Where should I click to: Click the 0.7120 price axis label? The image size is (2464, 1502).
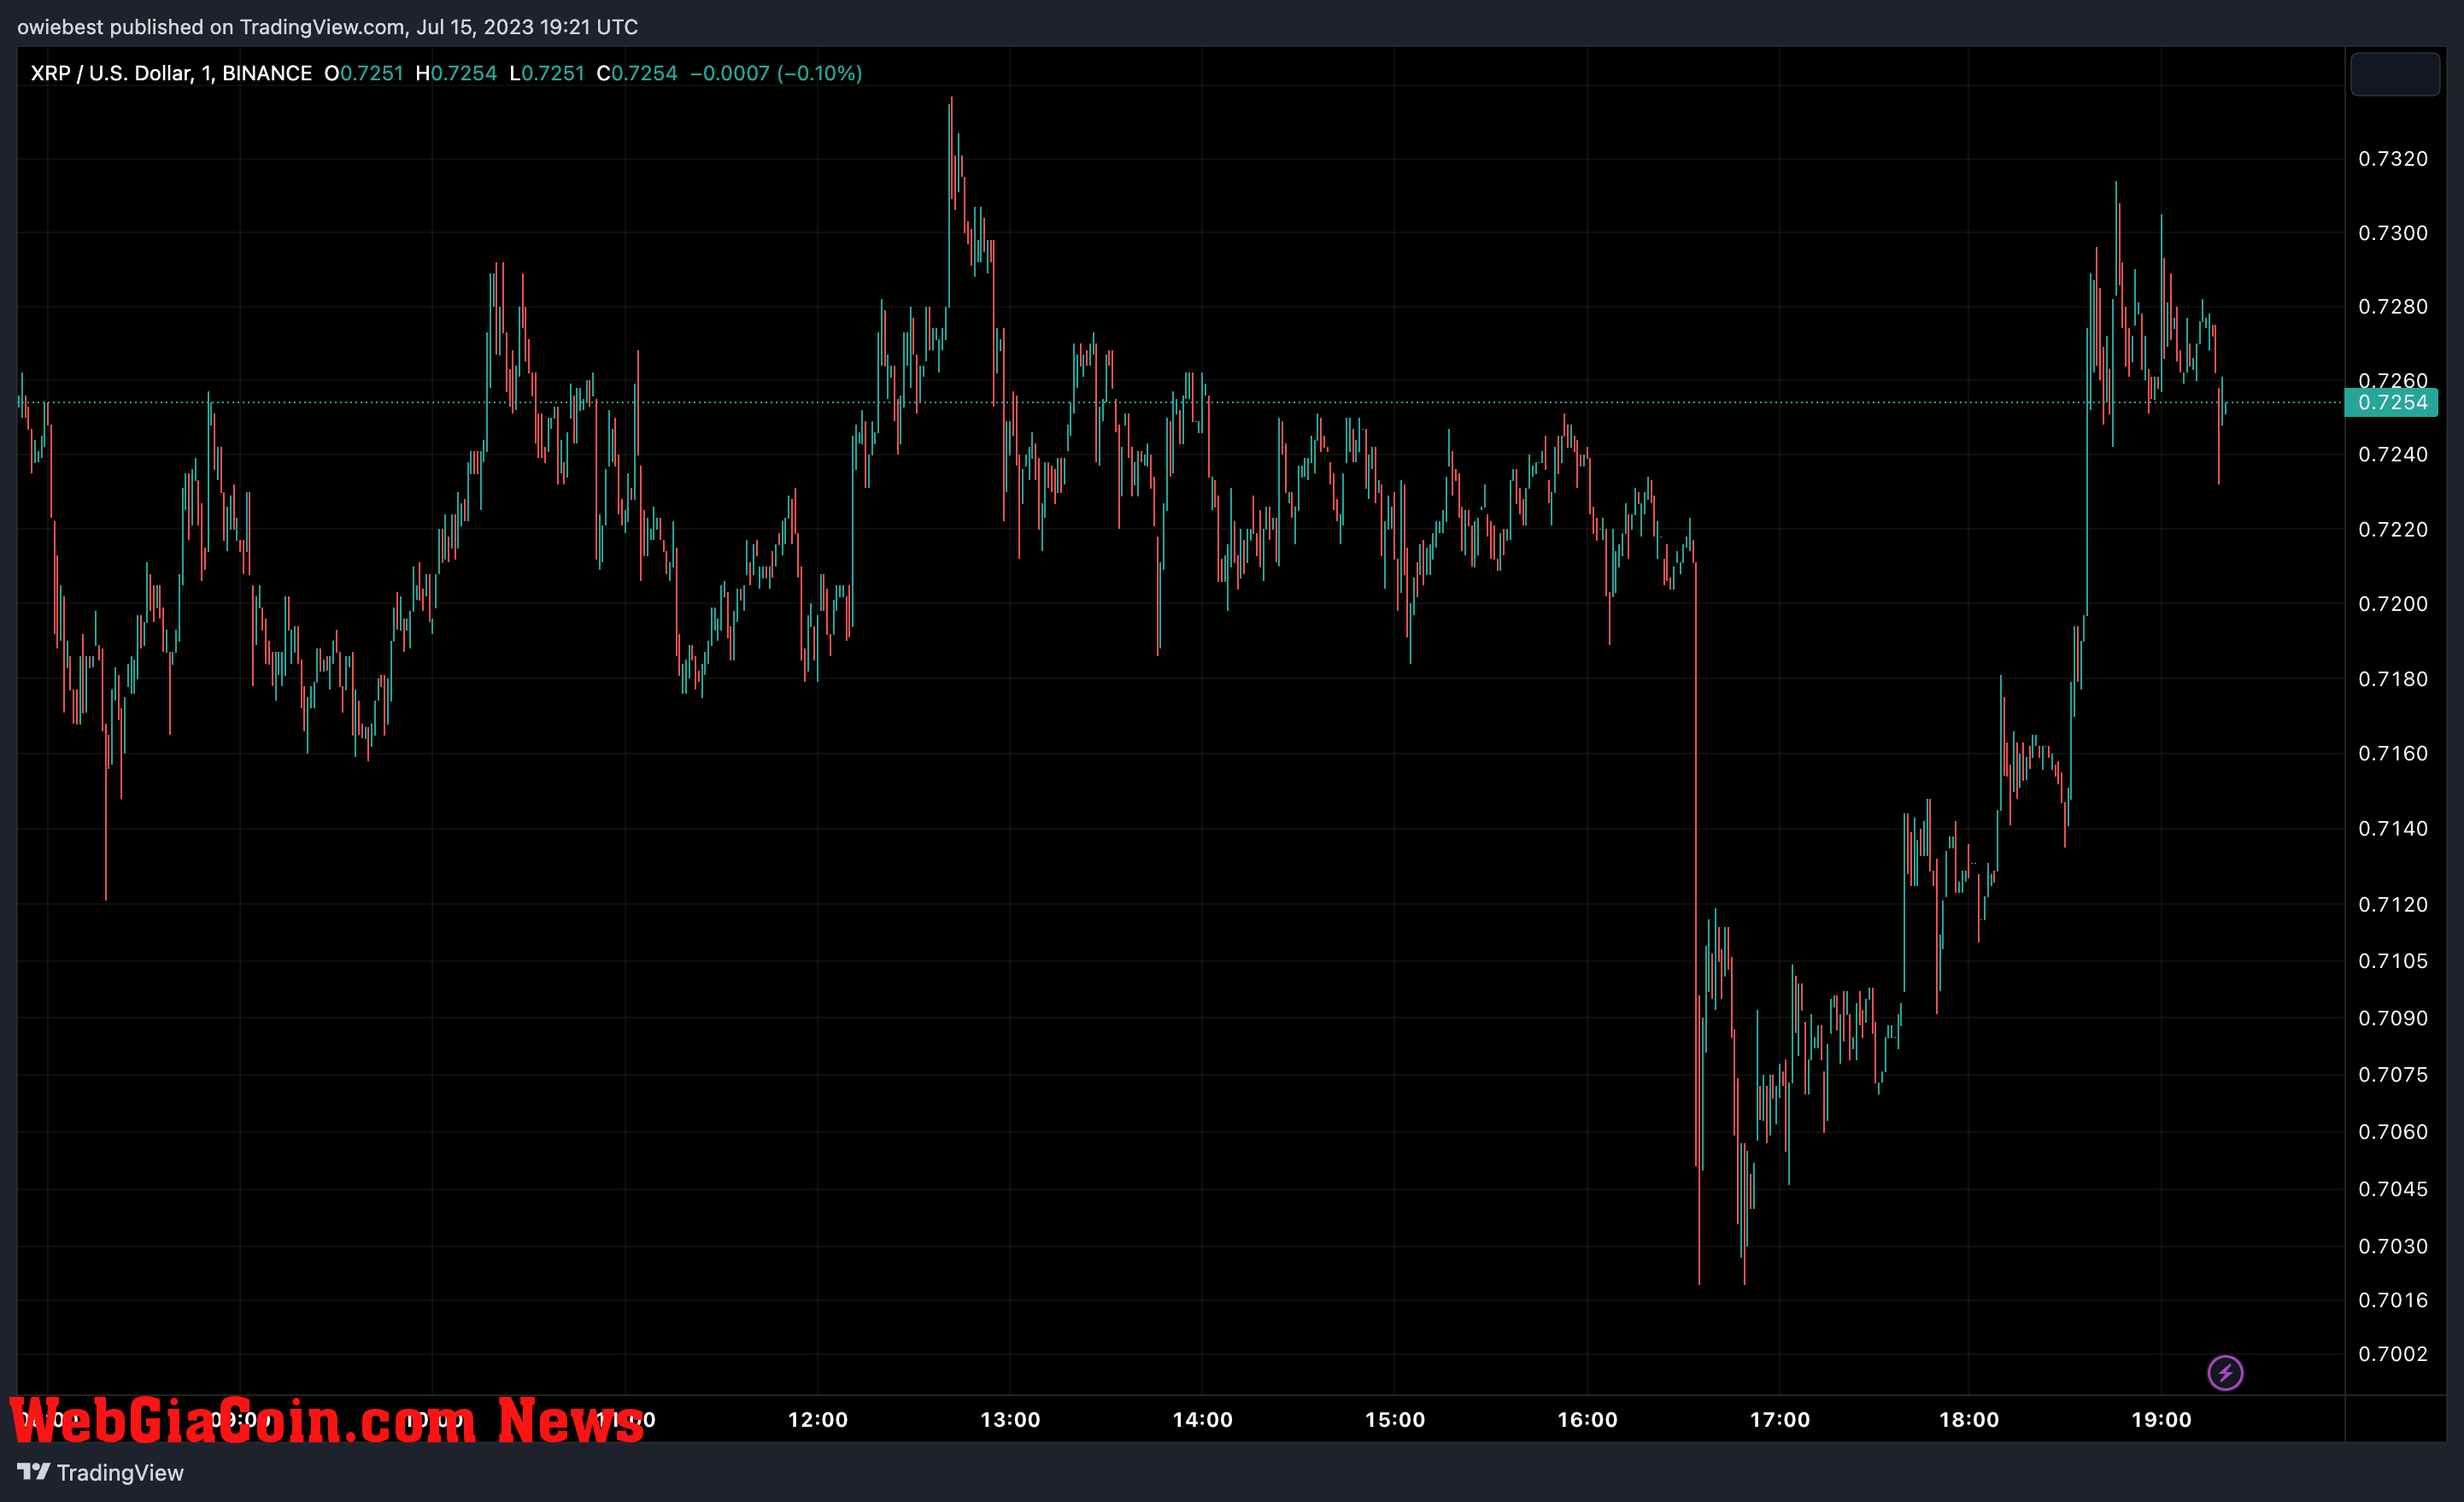2393,904
